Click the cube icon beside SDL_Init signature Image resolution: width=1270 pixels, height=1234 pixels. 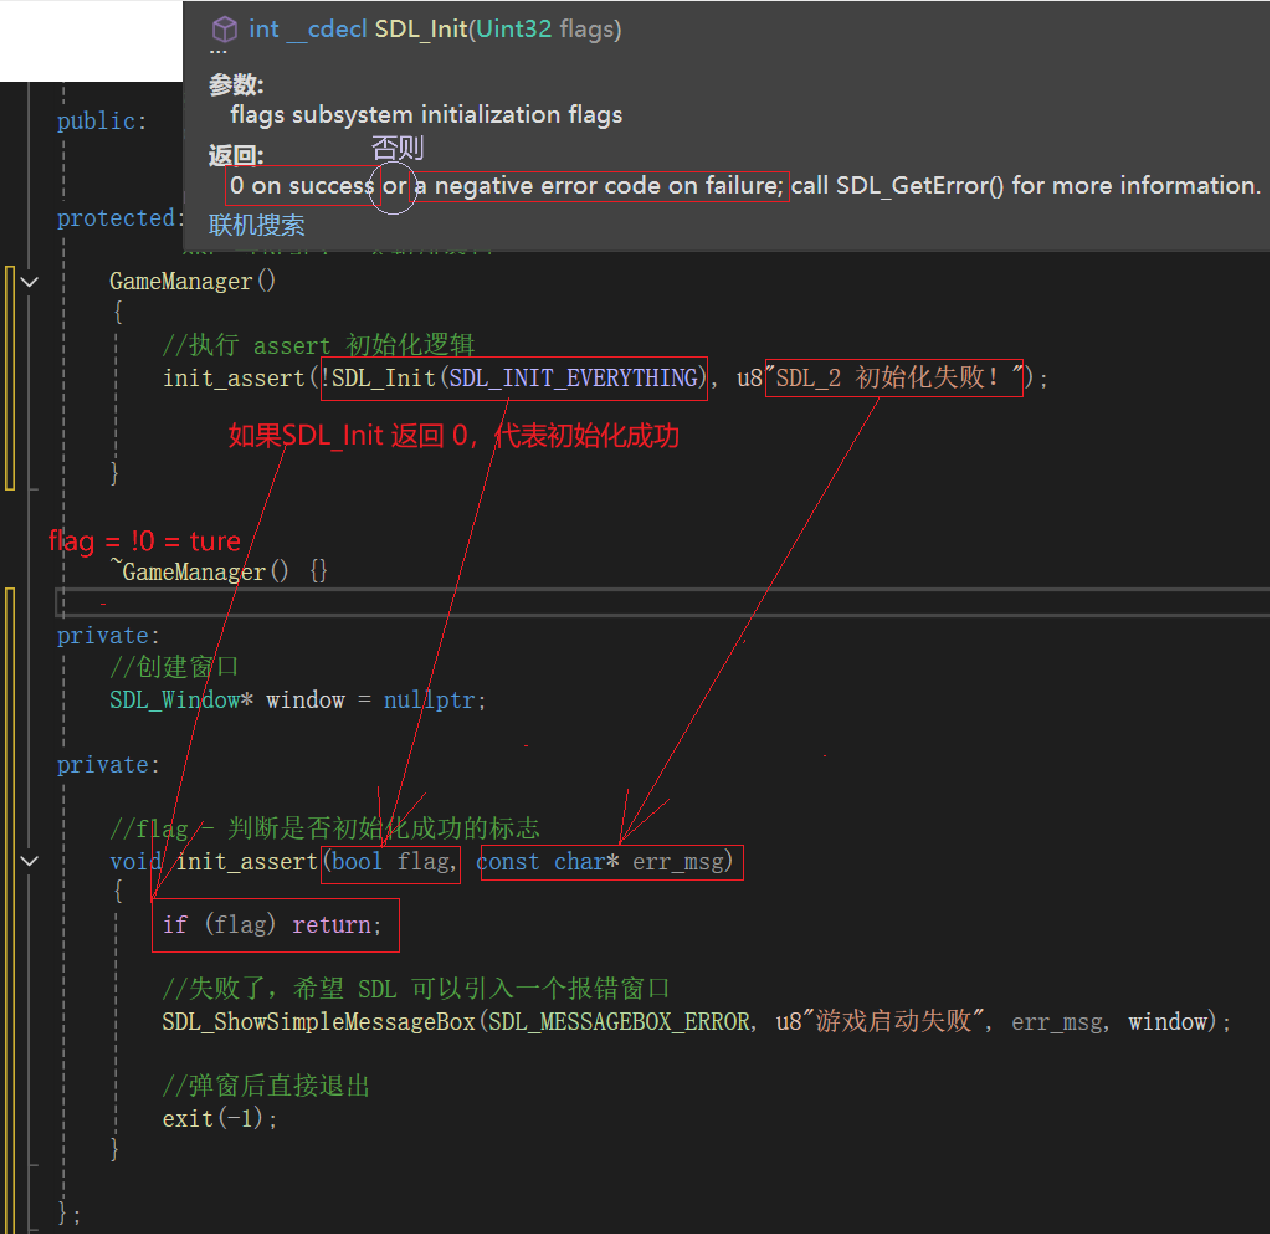[x=225, y=29]
